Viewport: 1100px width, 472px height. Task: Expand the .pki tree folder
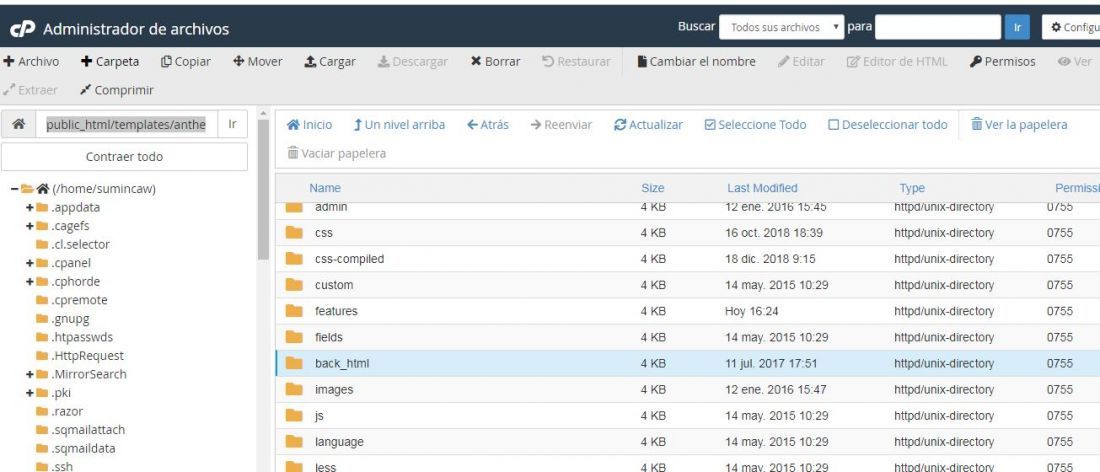coord(29,393)
